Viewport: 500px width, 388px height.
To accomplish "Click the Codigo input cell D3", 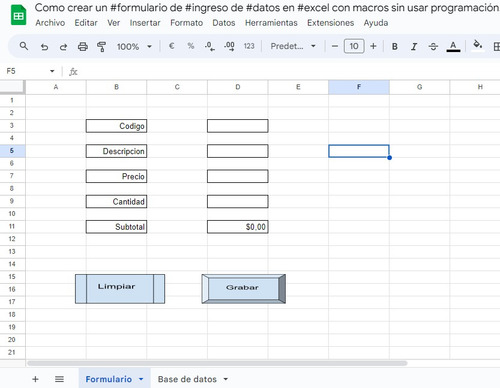I will pos(237,126).
